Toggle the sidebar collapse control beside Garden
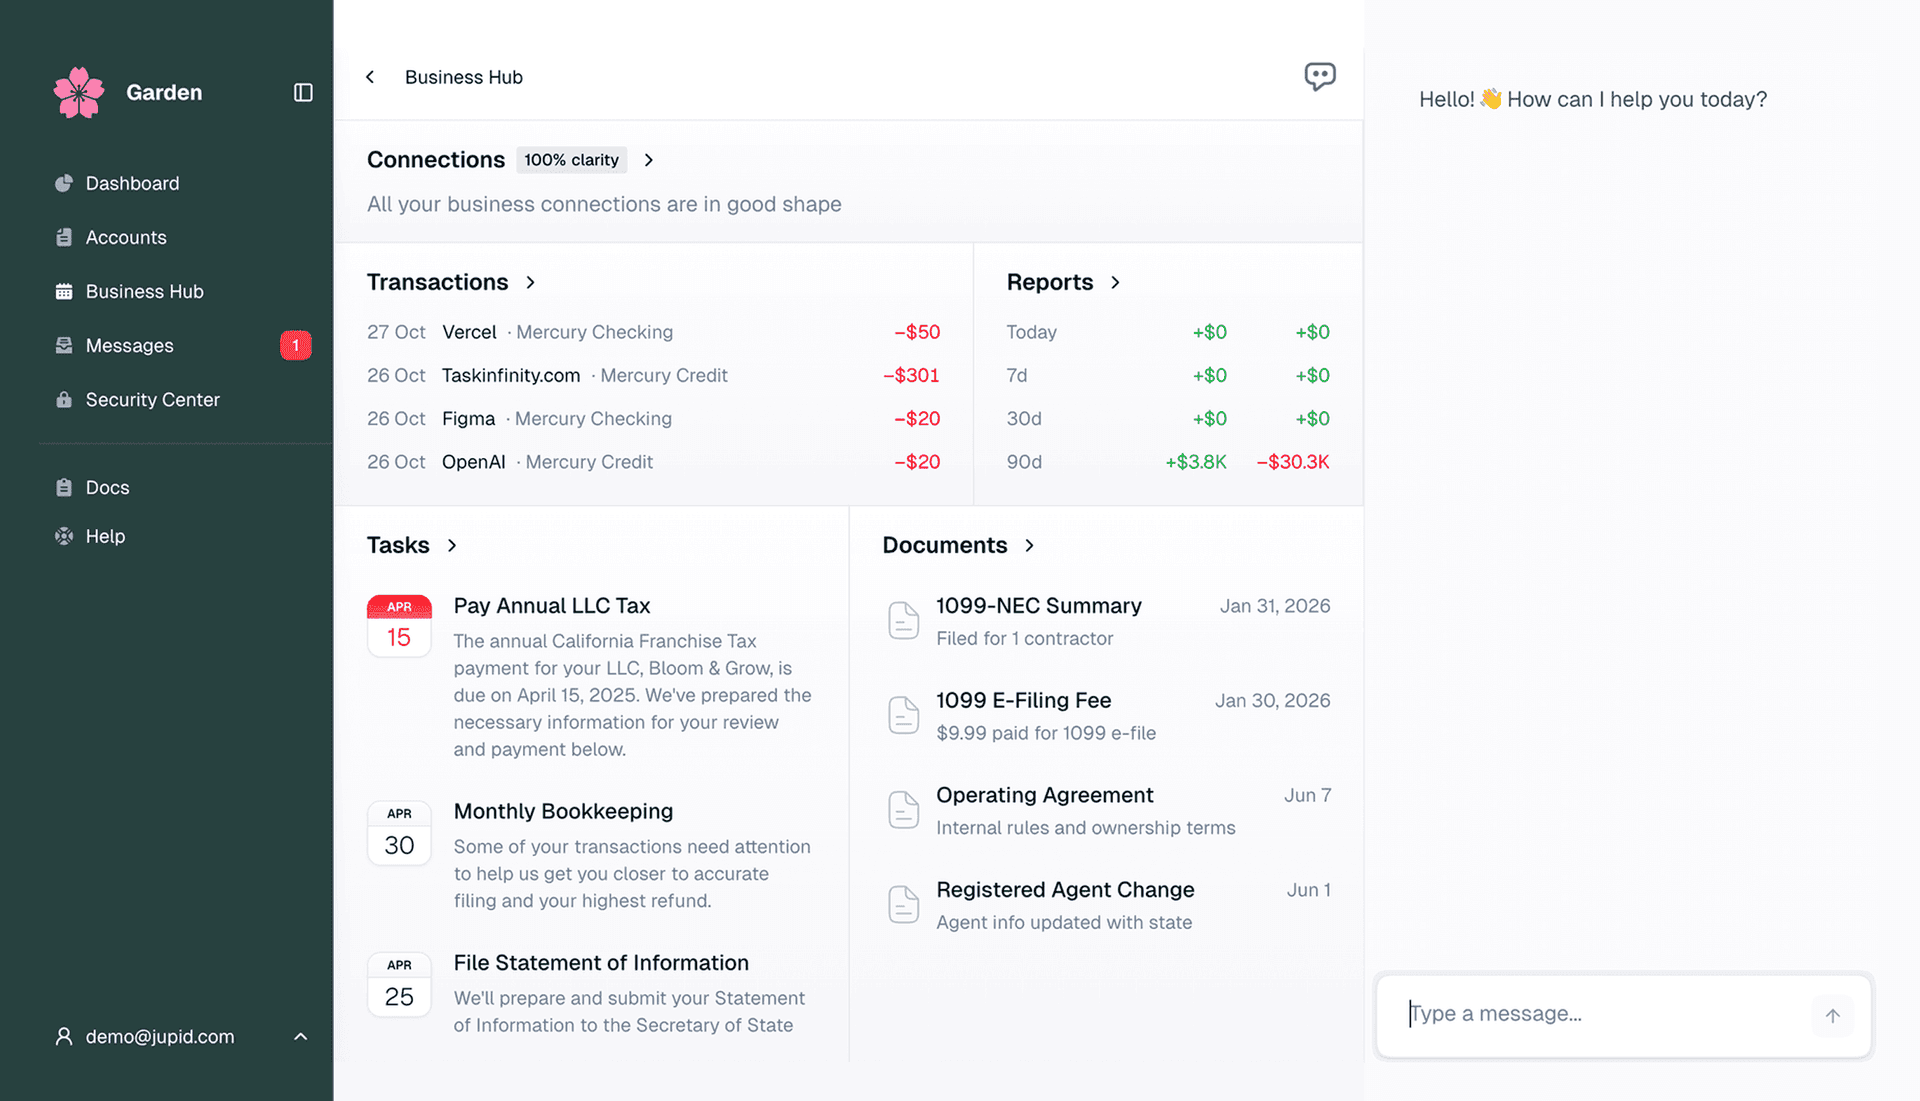This screenshot has height=1101, width=1920. coord(303,92)
